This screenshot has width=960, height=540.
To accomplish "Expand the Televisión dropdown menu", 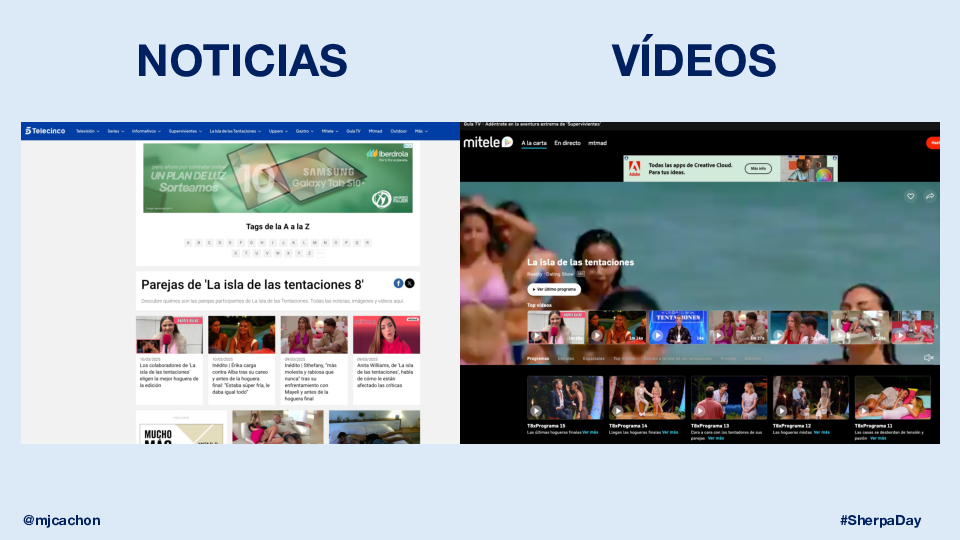I will click(x=88, y=131).
